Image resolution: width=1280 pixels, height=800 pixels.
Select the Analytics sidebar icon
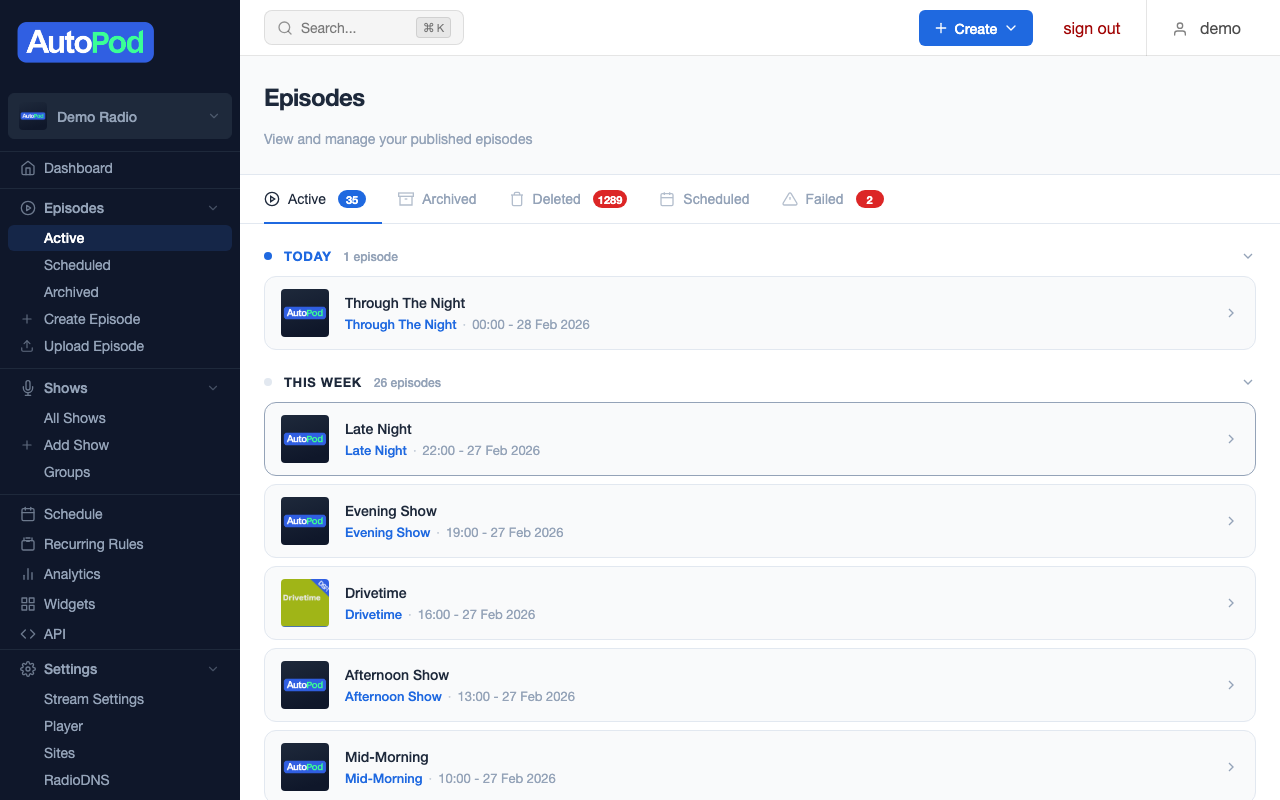[x=28, y=574]
